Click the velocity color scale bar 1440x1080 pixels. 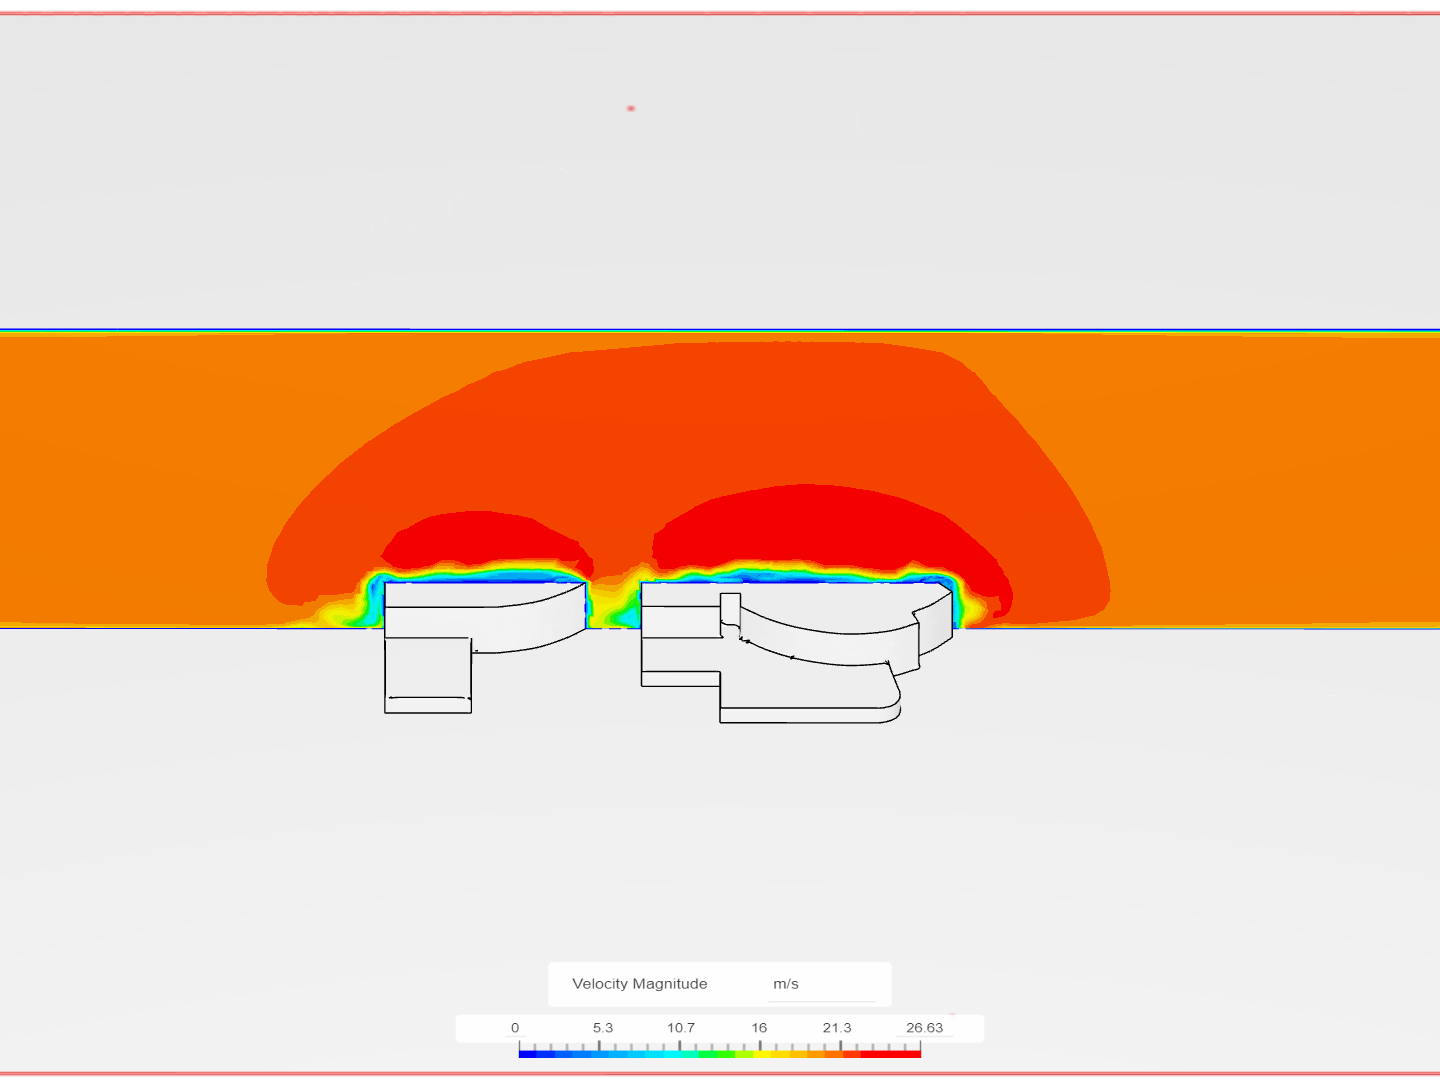720,1053
